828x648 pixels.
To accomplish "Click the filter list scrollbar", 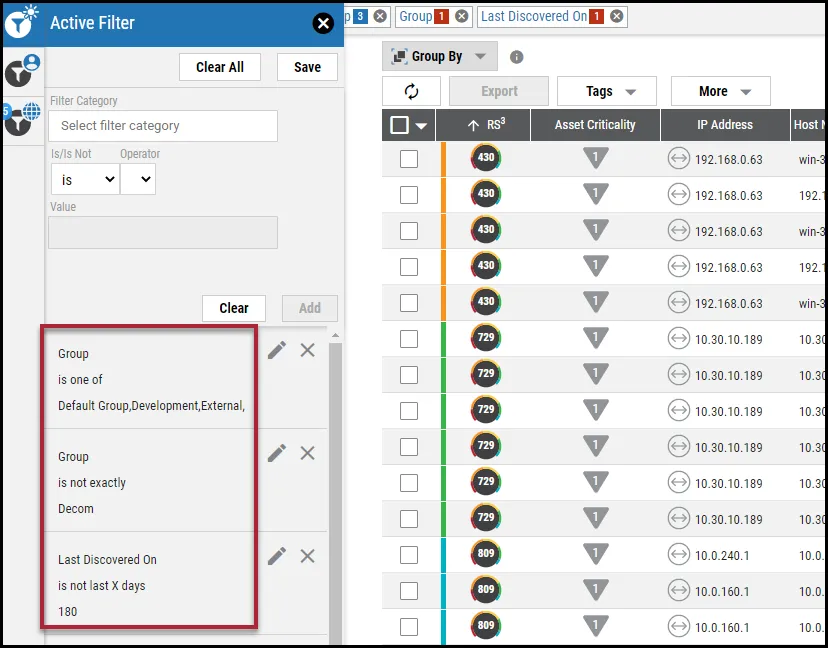I will tap(335, 491).
